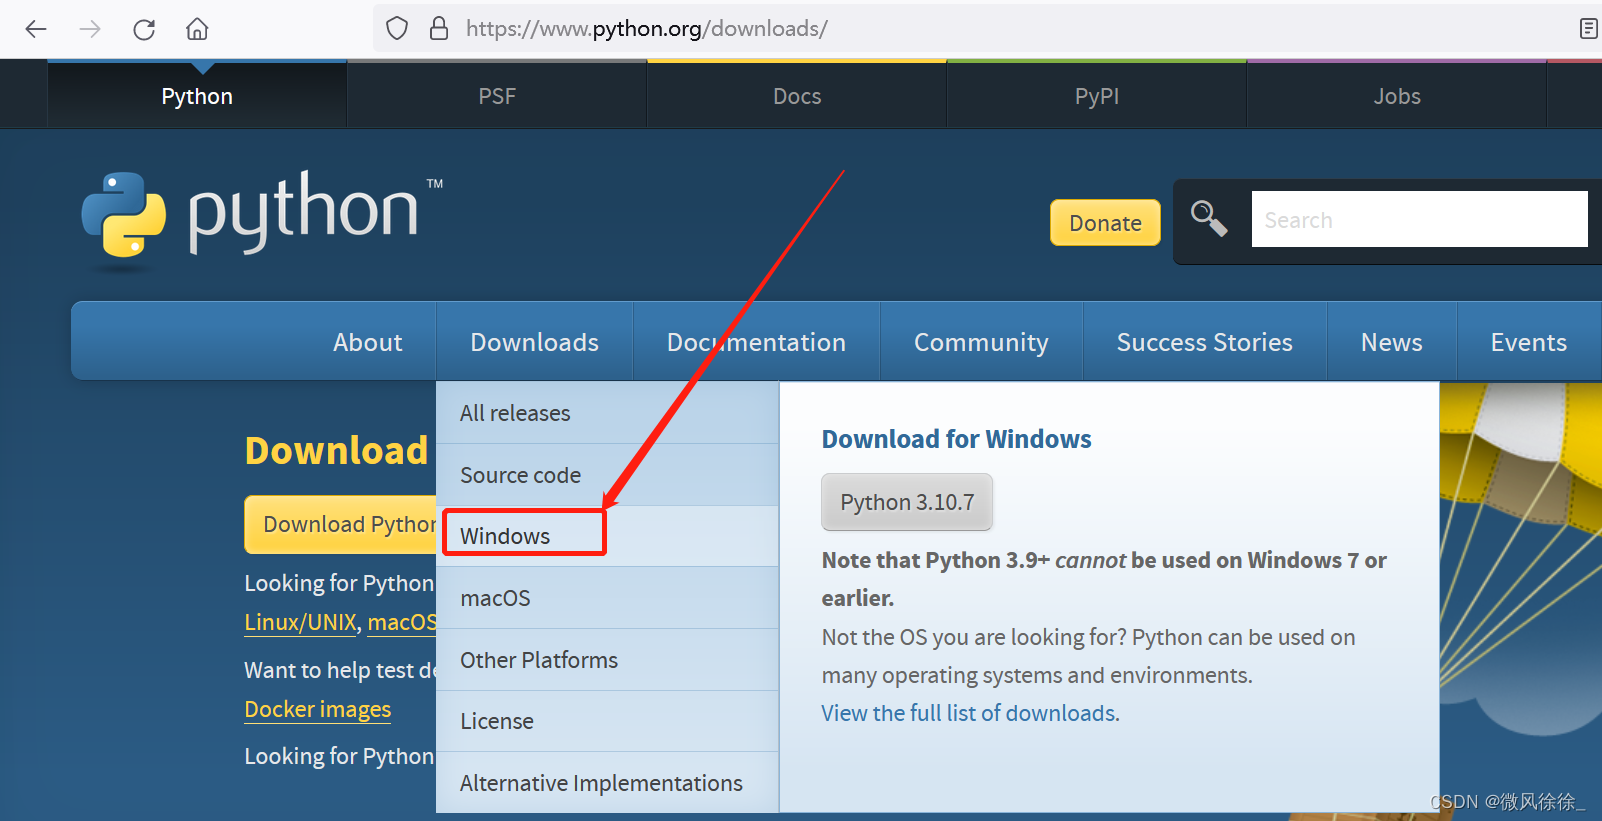The height and width of the screenshot is (821, 1602).
Task: Open the About nav menu
Action: [368, 342]
